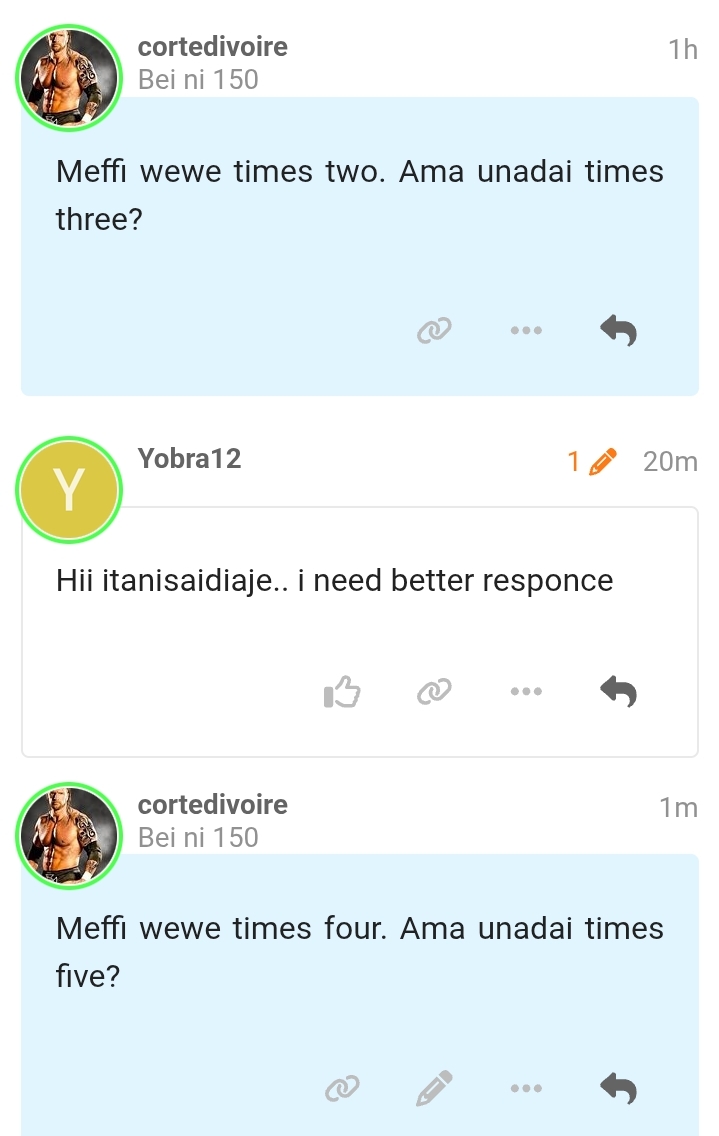This screenshot has width=719, height=1136.
Task: Reply to the 'times four' post
Action: point(618,1087)
